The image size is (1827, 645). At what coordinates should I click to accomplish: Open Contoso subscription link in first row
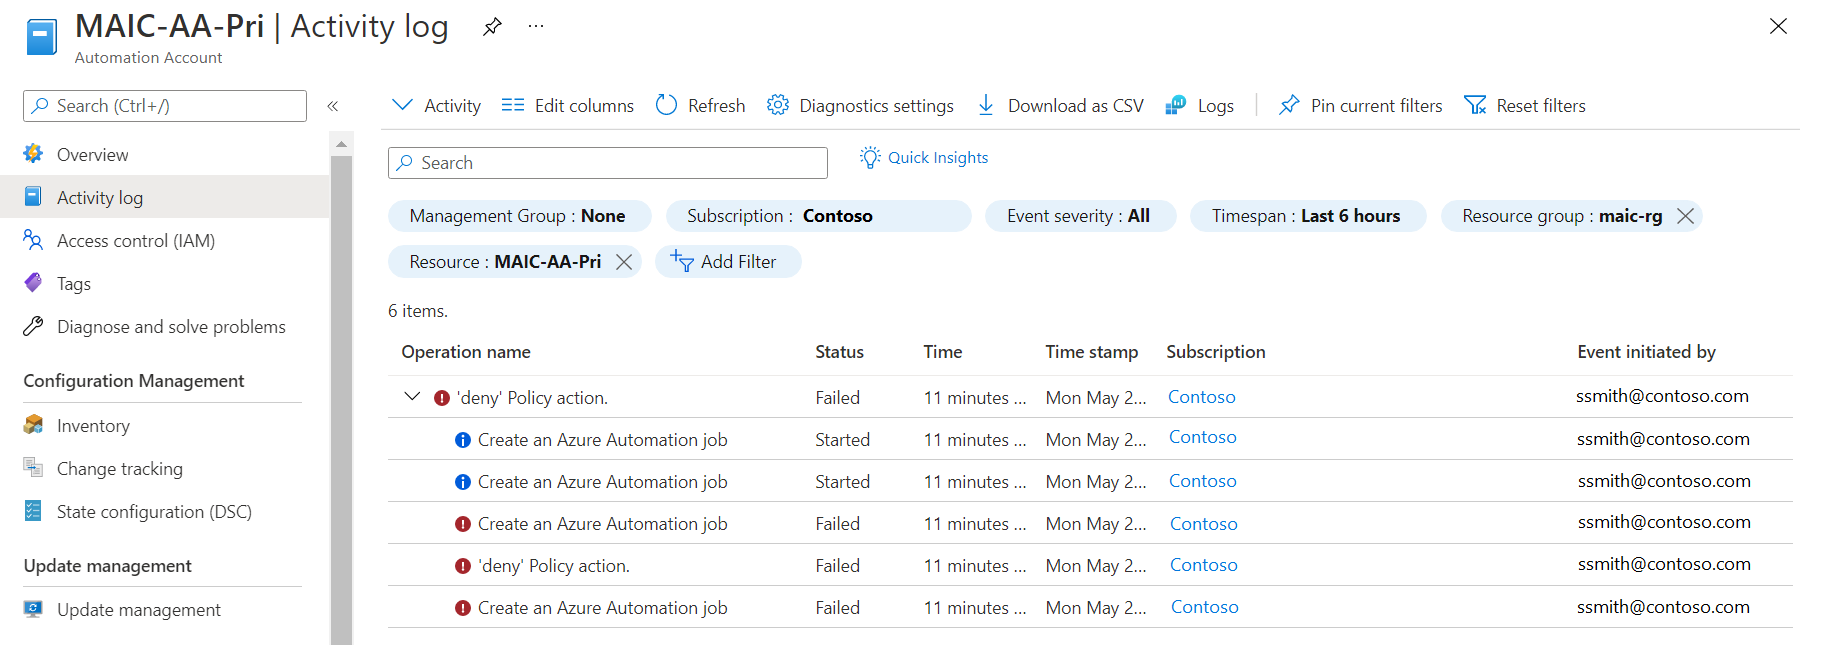1201,397
